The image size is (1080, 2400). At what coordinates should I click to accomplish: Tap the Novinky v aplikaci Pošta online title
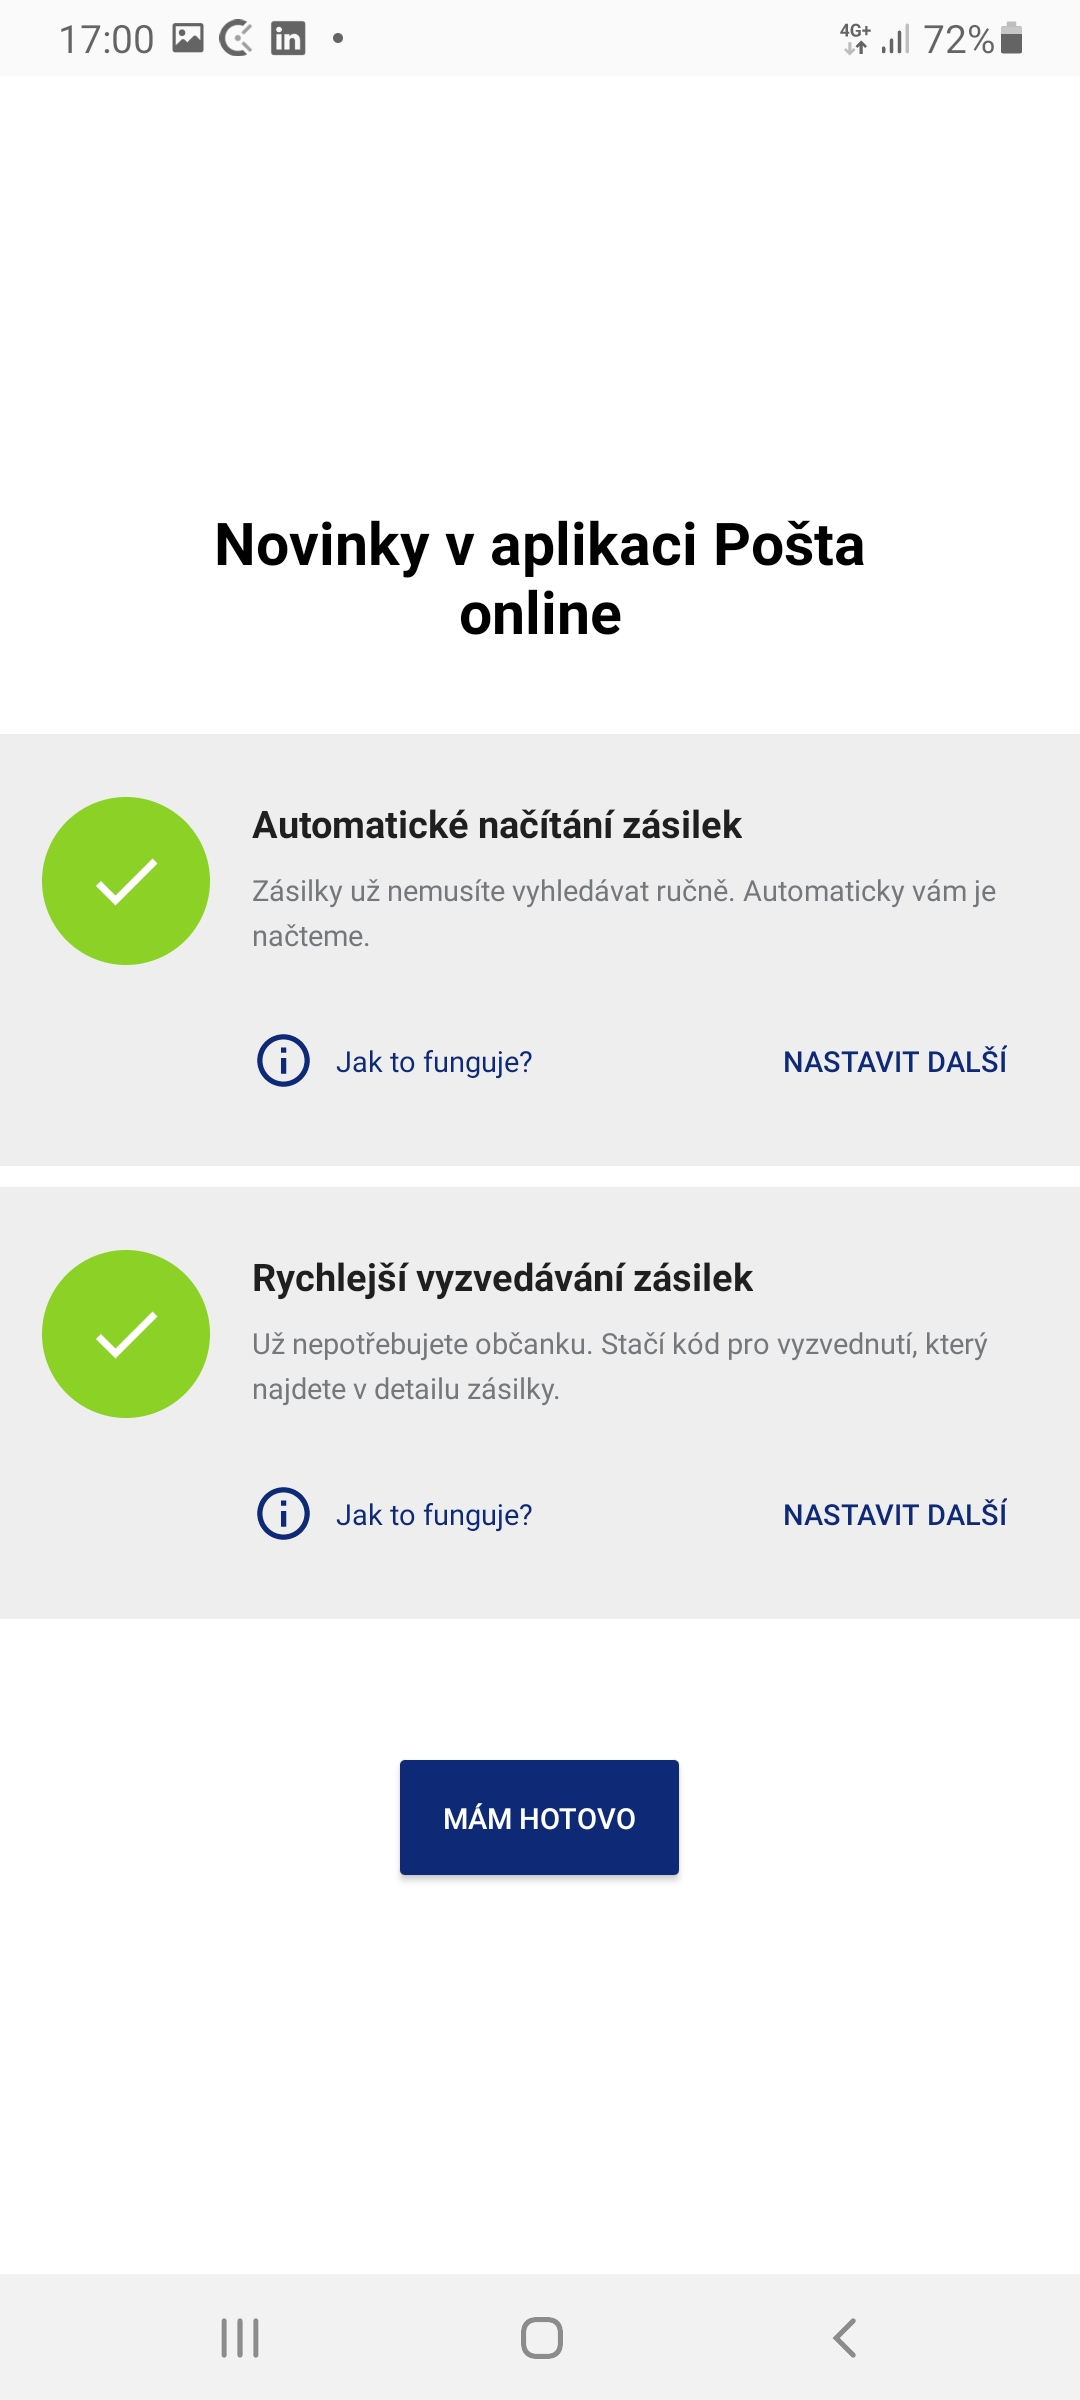540,579
